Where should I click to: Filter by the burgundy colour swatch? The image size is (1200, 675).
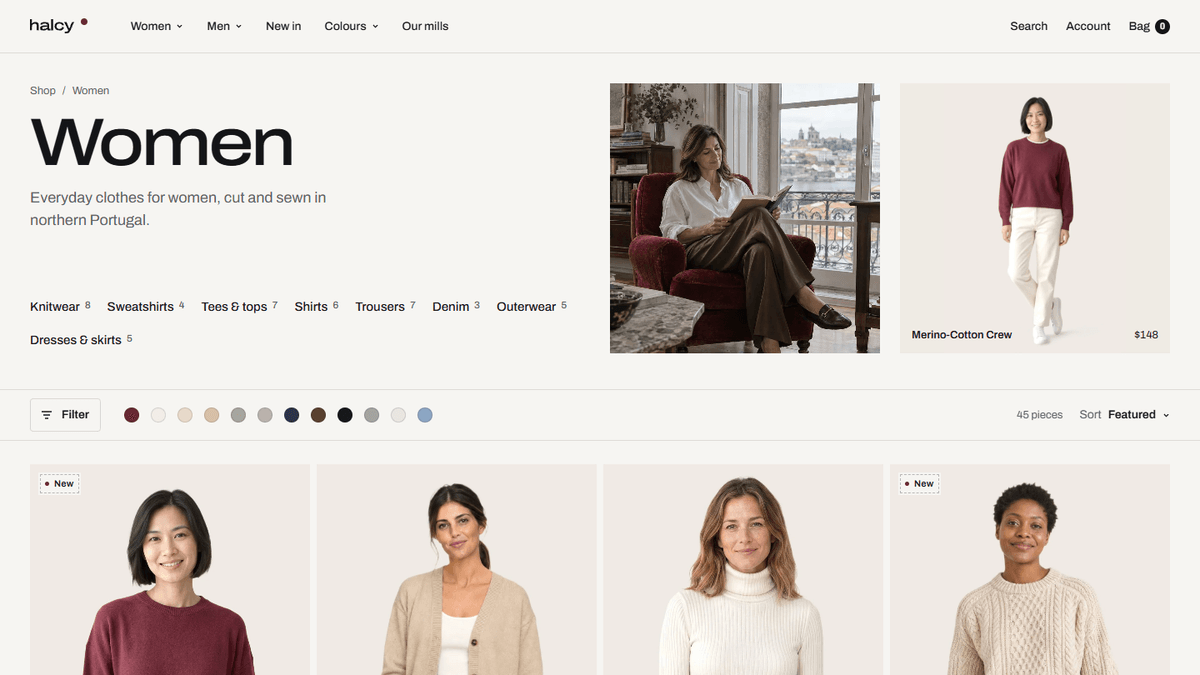point(131,415)
